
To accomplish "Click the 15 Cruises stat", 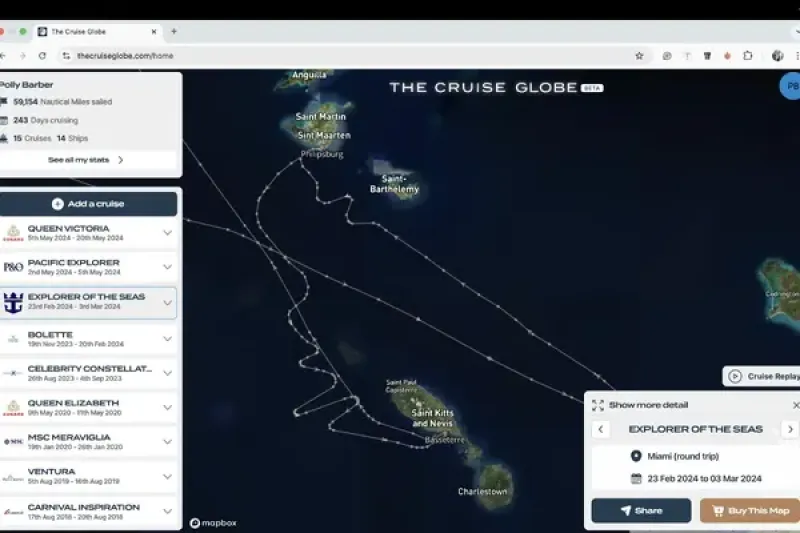I will [32, 138].
